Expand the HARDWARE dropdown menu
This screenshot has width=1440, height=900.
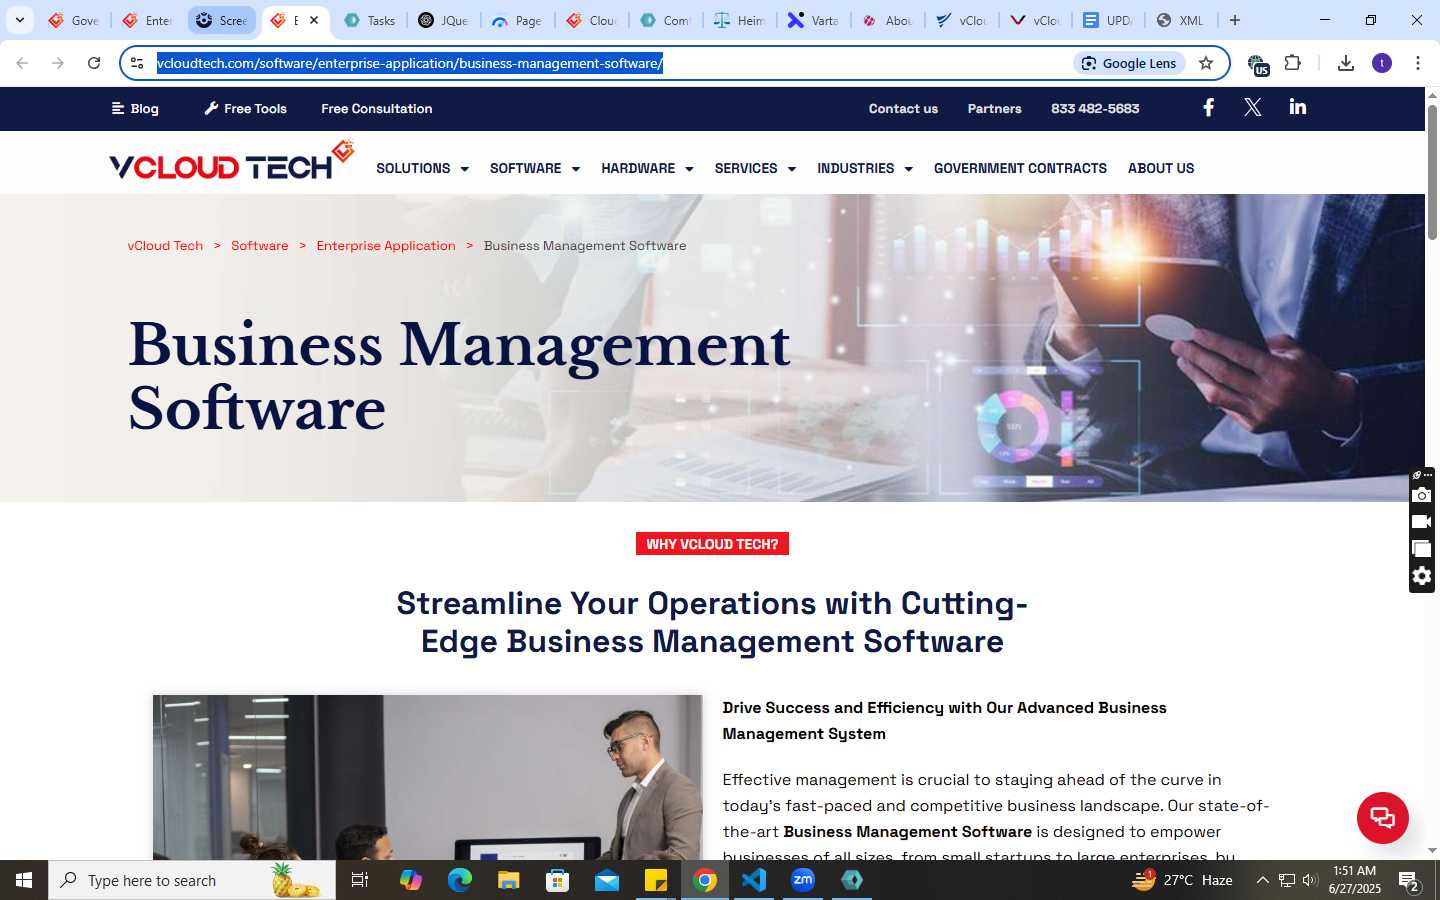(647, 168)
